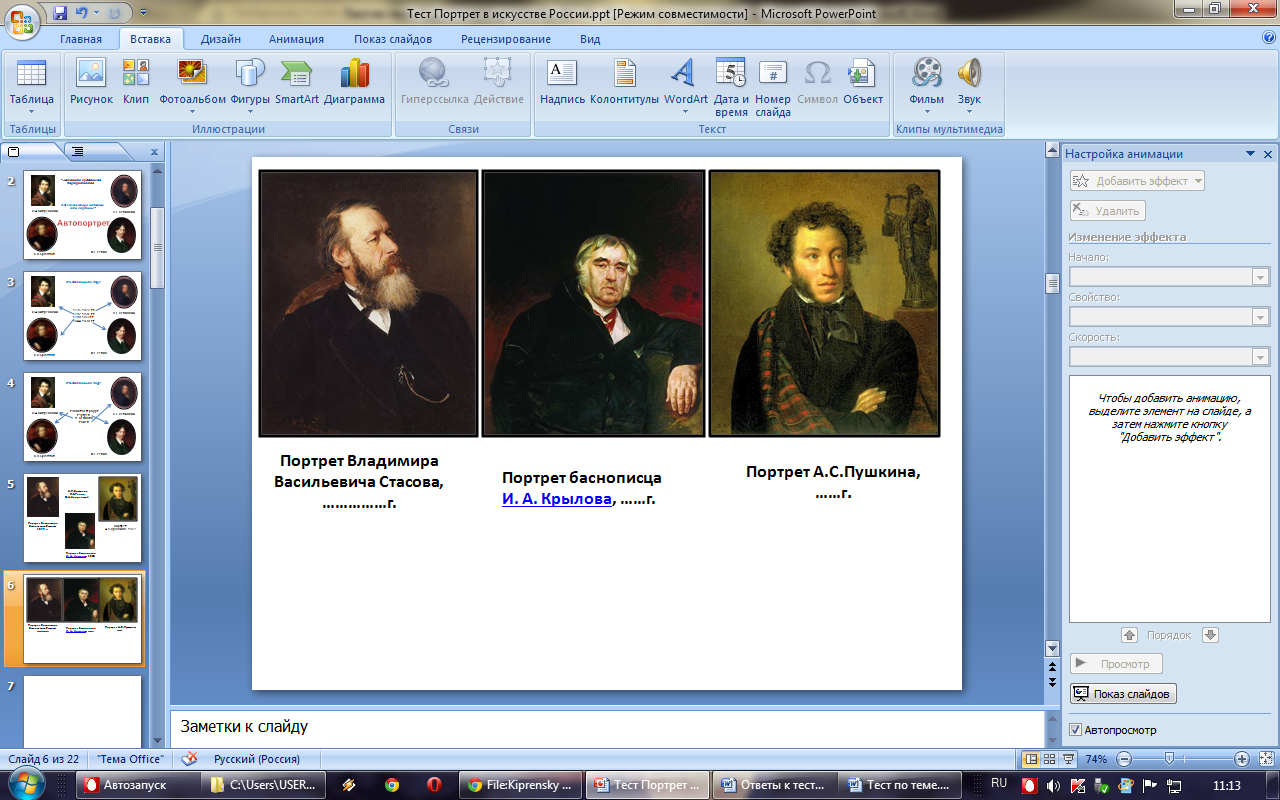Zoom in with the plus button
The height and width of the screenshot is (800, 1280).
click(1241, 759)
